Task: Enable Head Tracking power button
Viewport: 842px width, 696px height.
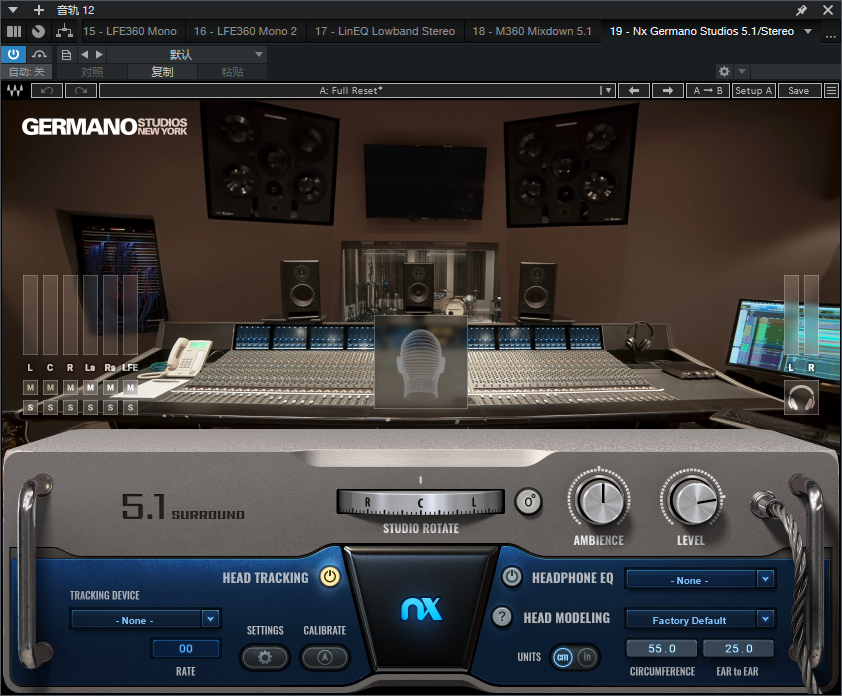Action: [x=330, y=577]
